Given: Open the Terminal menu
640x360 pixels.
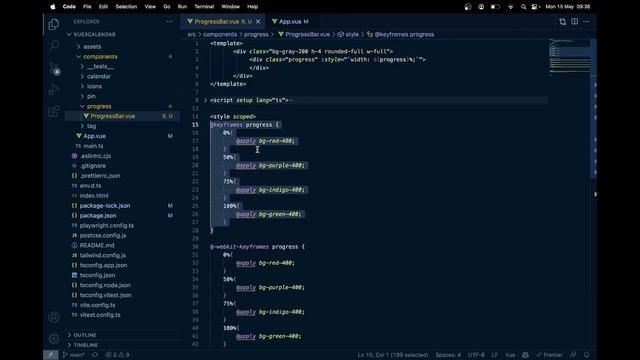Looking at the screenshot, I should (204, 7).
